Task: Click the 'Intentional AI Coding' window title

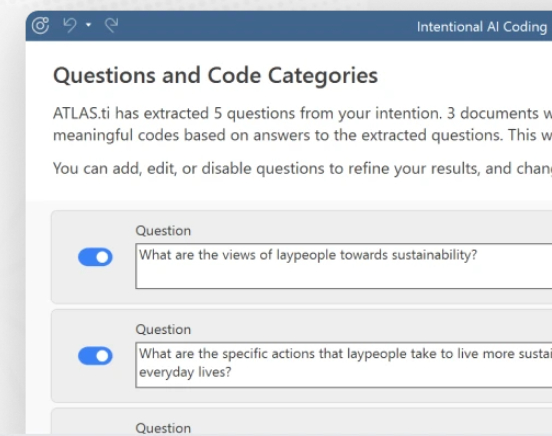Action: click(482, 27)
